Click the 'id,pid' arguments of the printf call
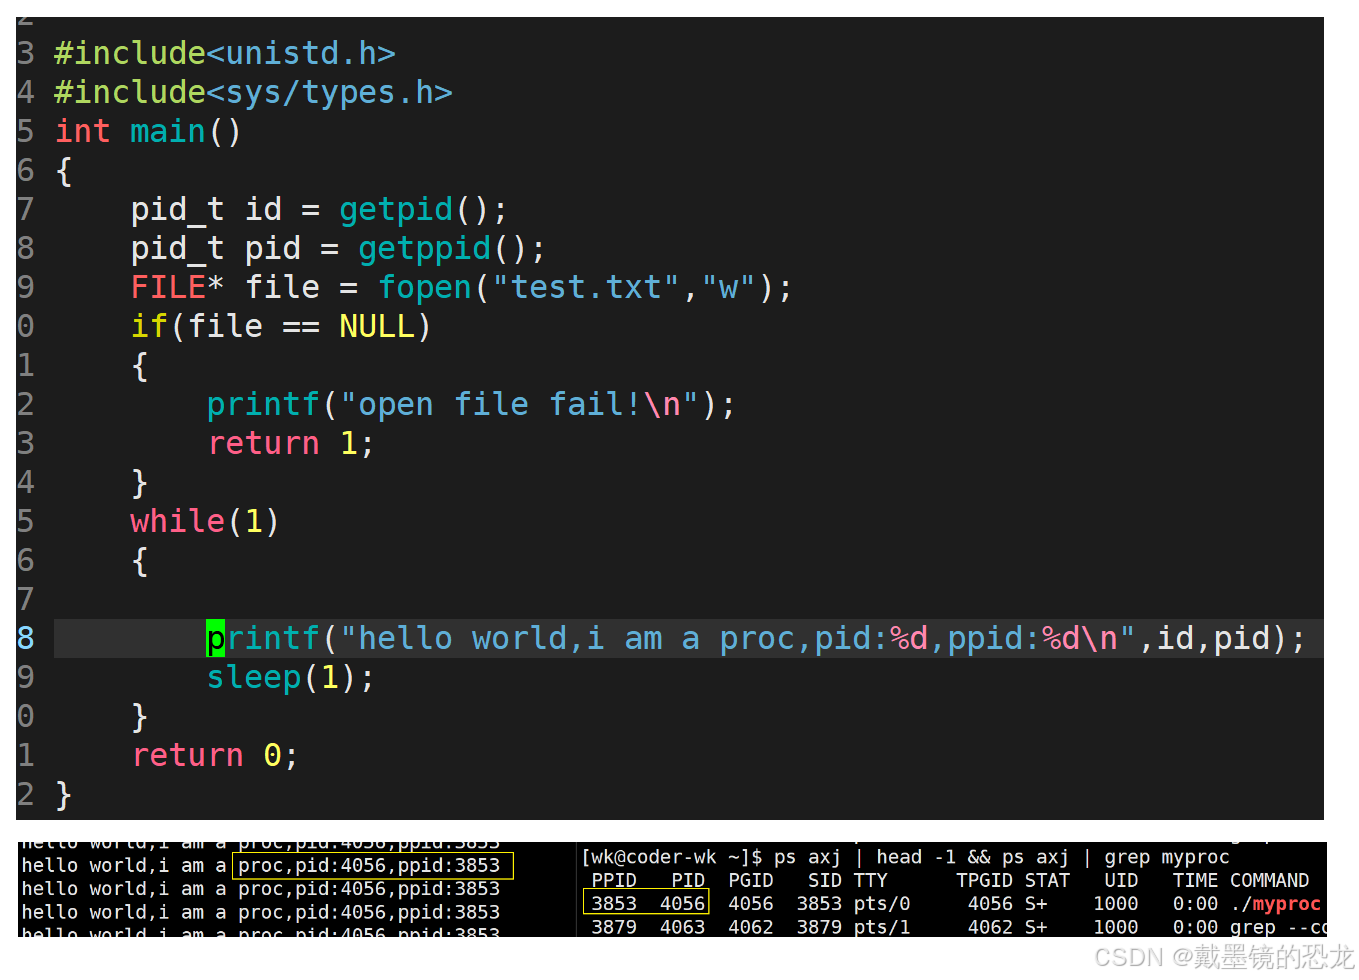This screenshot has height=980, width=1359. click(x=1213, y=638)
